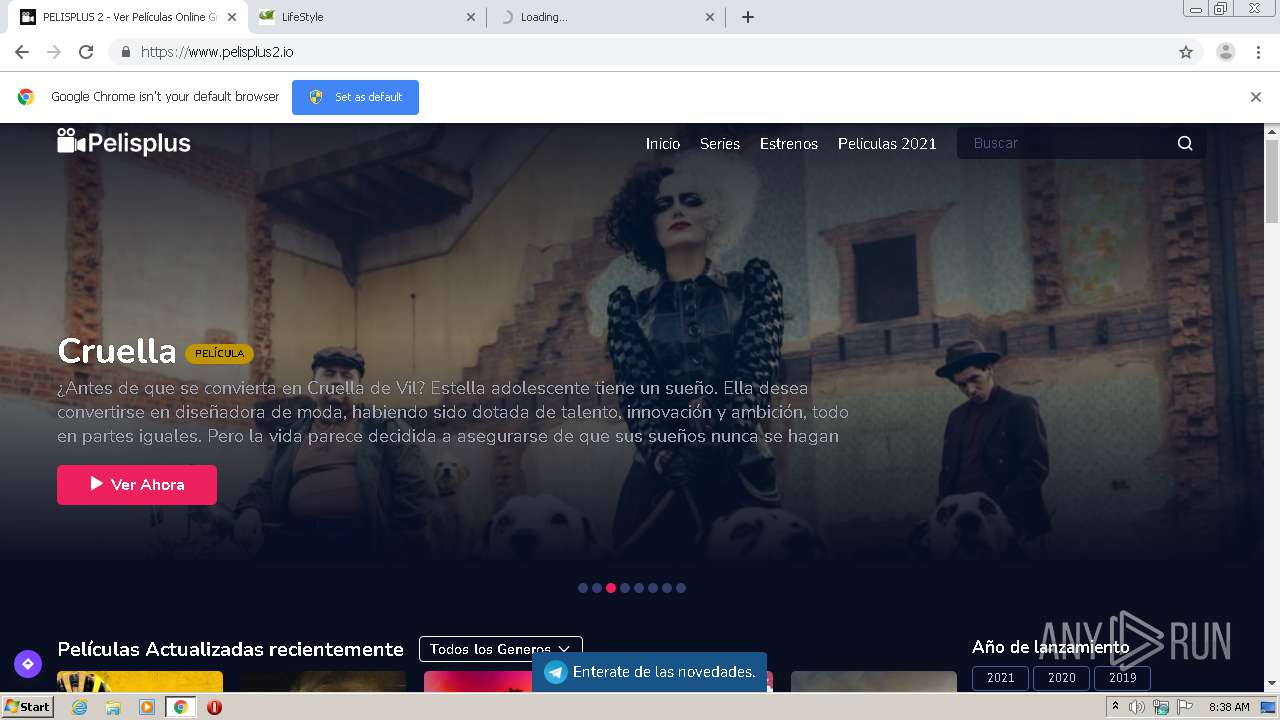Switch to the LifeStyle tab
1280x720 pixels.
click(x=368, y=17)
